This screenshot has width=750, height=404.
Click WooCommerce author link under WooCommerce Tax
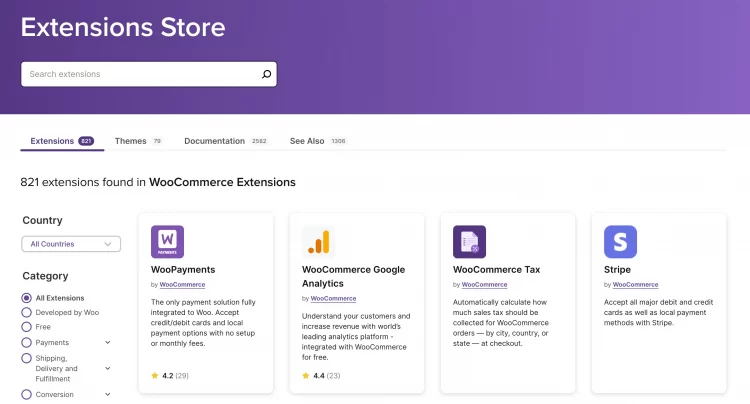click(x=484, y=284)
